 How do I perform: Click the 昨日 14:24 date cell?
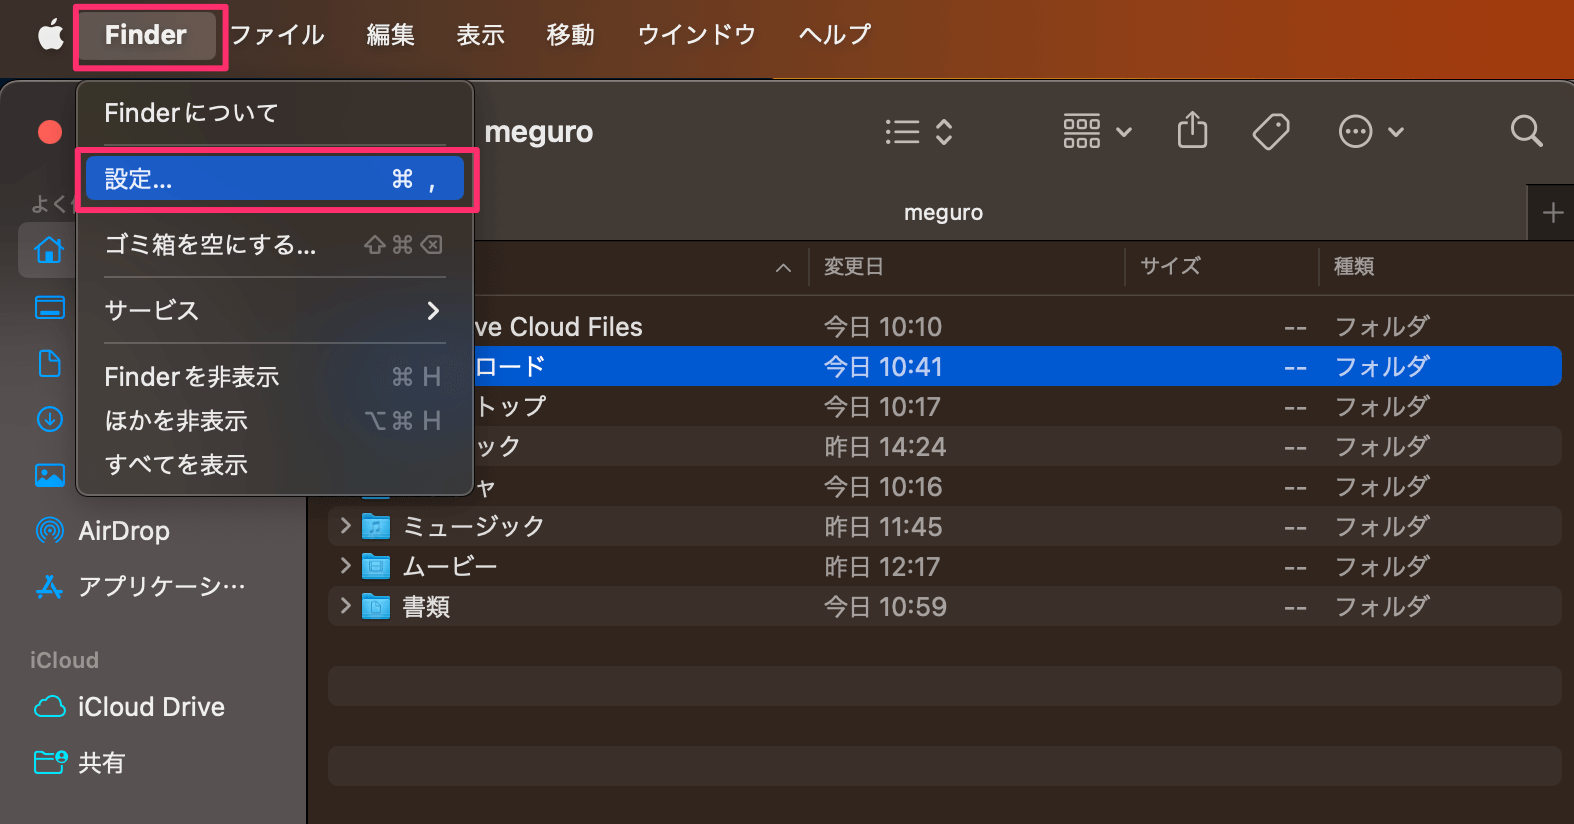(885, 447)
